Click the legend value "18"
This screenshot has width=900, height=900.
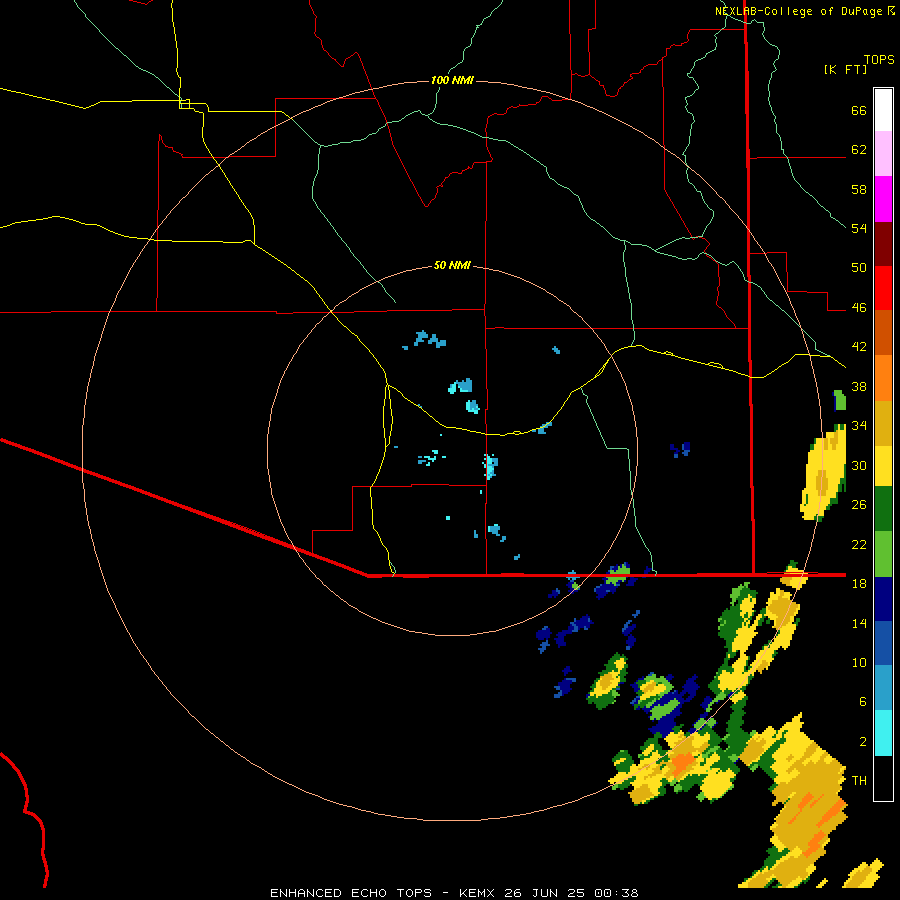click(859, 584)
